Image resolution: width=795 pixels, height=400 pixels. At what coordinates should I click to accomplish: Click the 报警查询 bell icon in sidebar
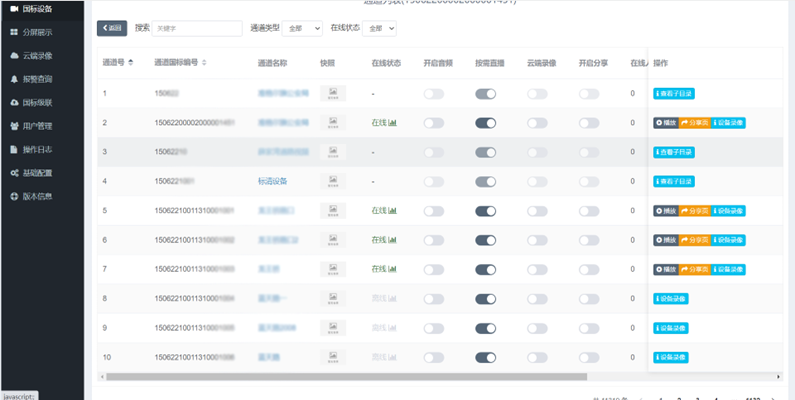[x=12, y=78]
